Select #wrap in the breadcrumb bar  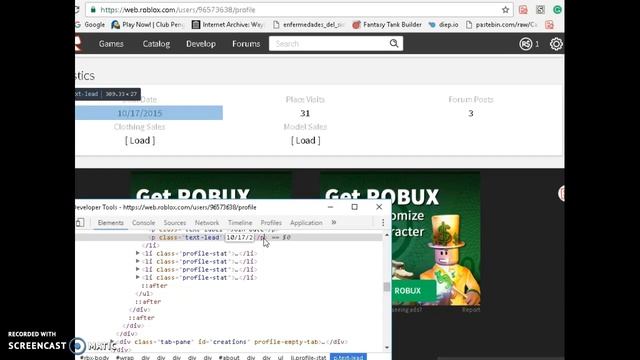(124, 357)
